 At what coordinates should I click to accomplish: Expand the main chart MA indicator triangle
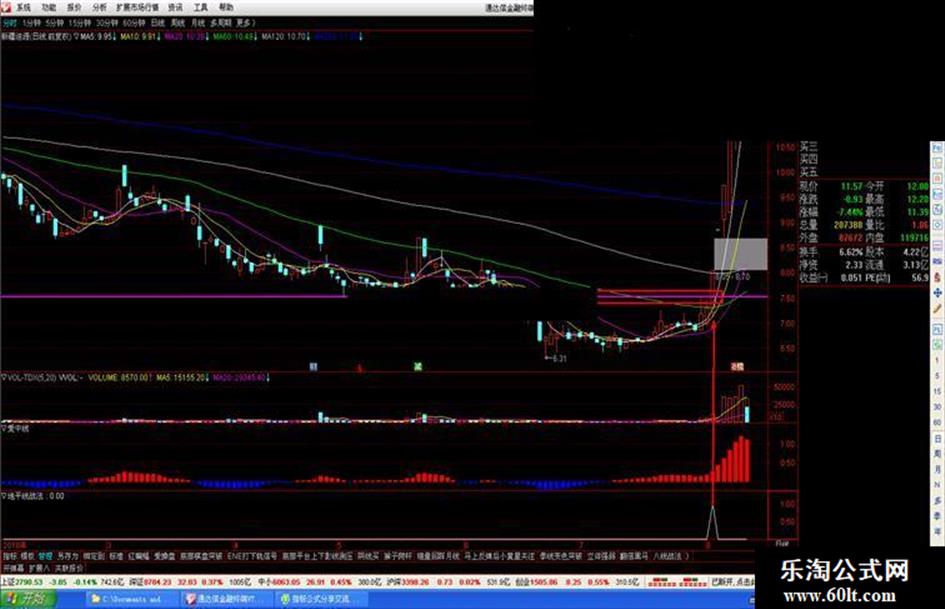tap(75, 37)
